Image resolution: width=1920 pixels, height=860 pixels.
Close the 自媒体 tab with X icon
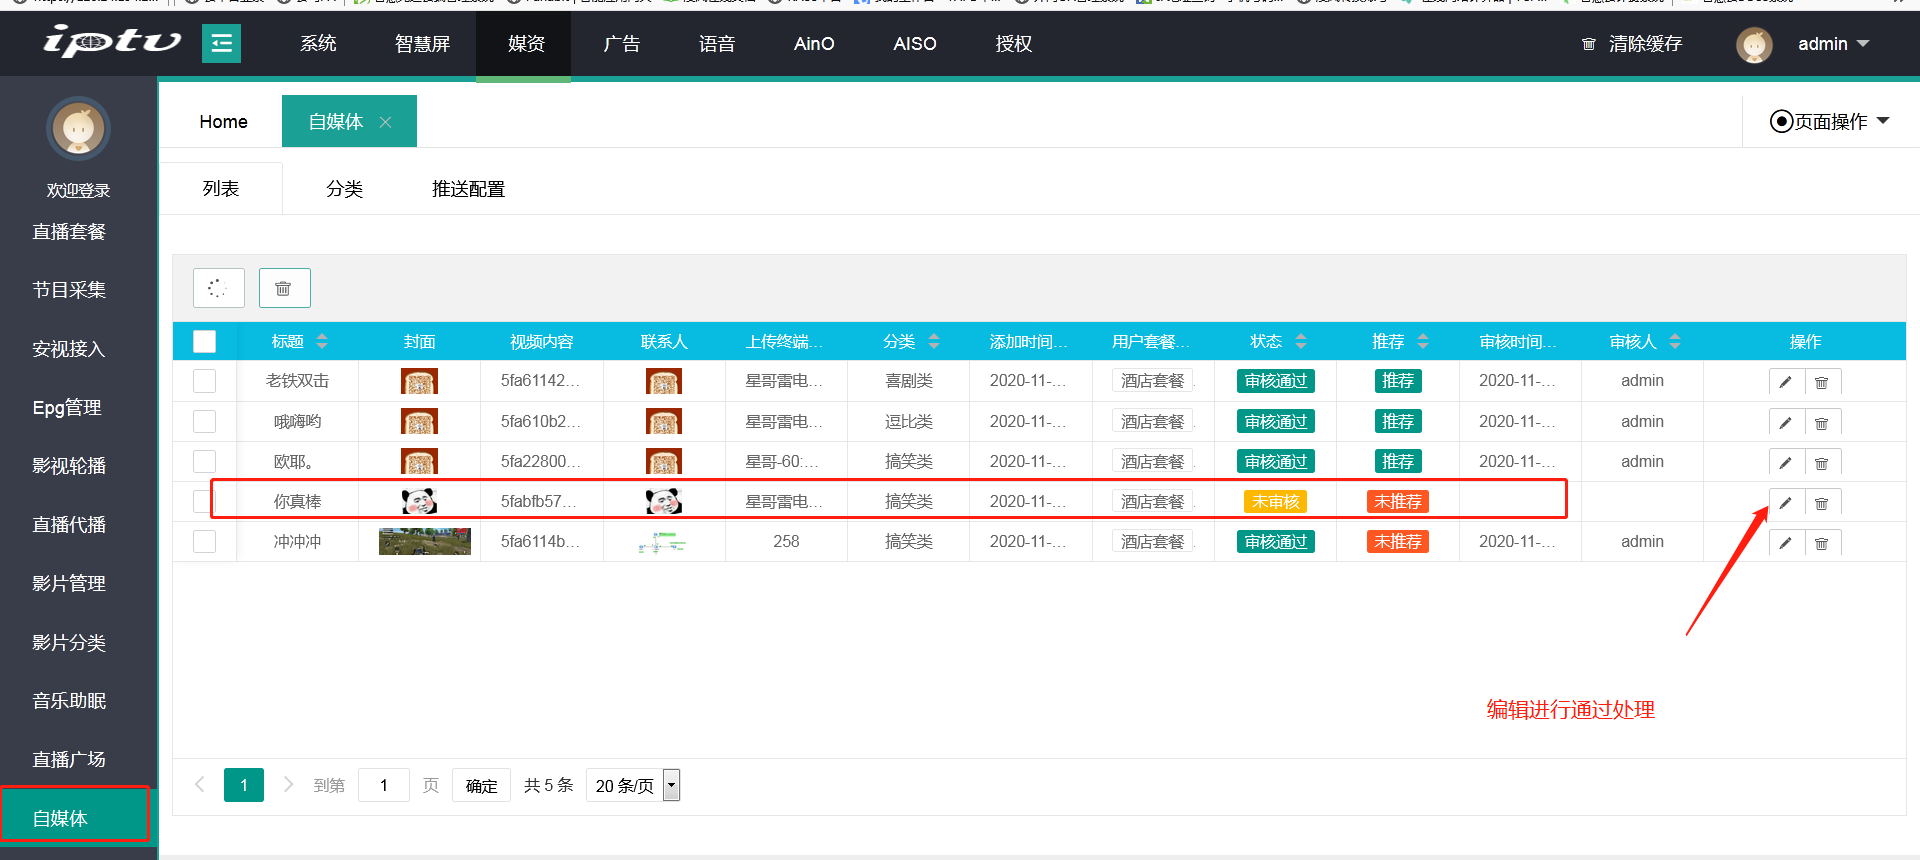385,122
